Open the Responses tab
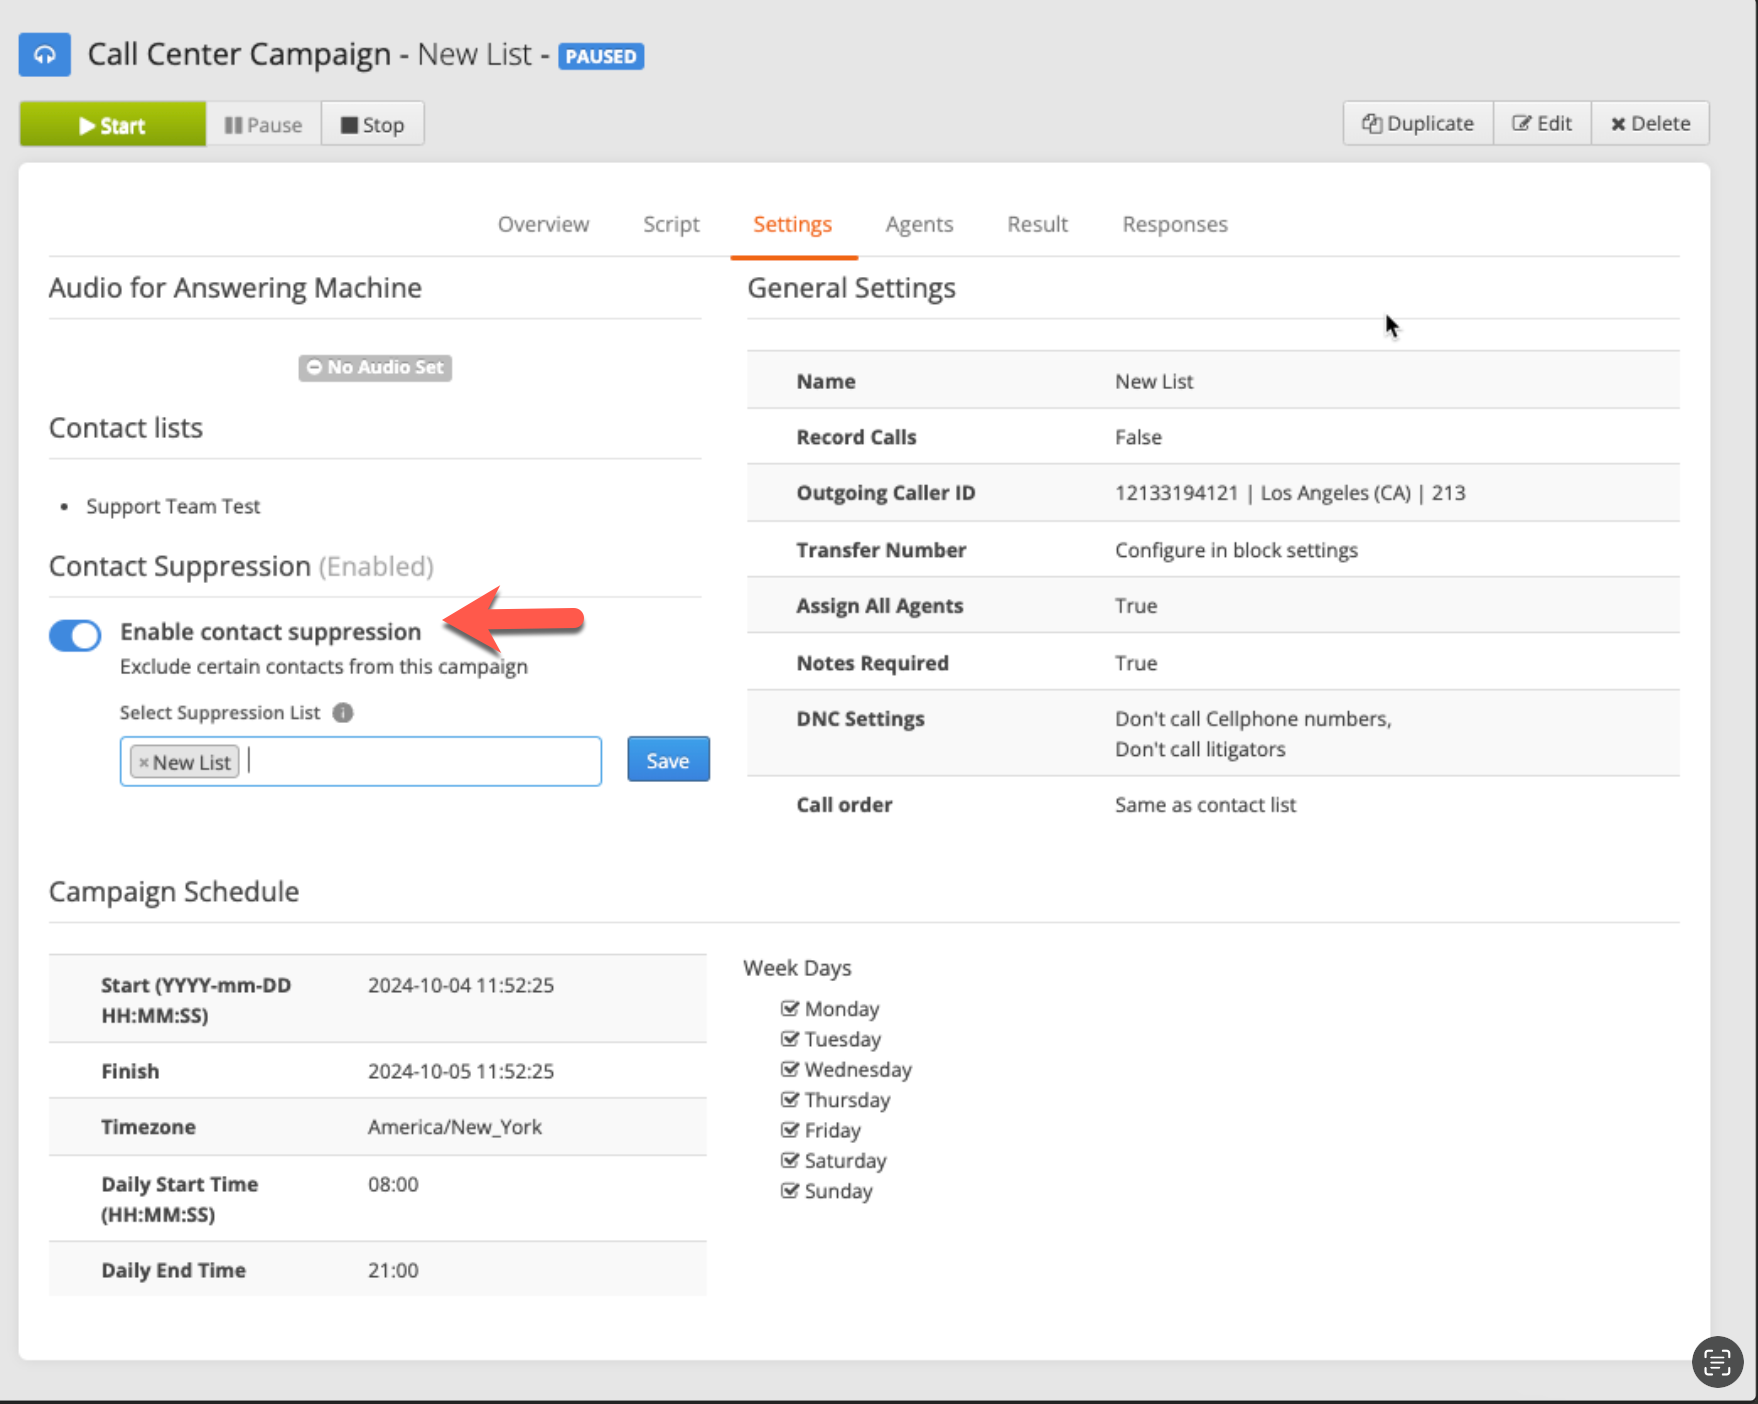 tap(1174, 224)
